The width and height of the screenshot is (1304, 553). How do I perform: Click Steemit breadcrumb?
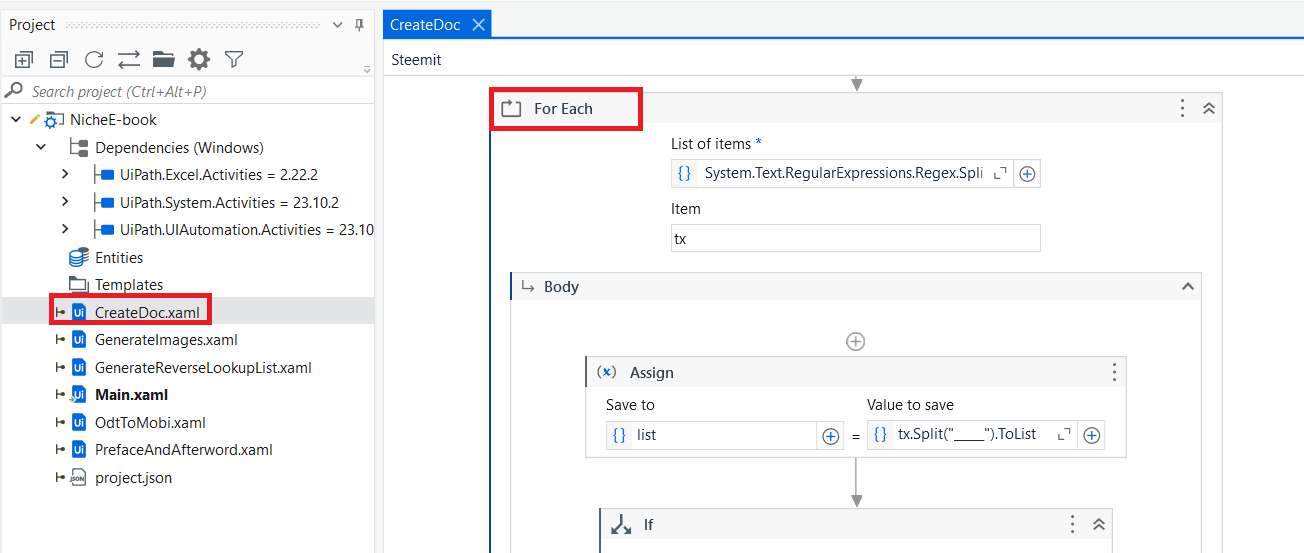click(x=416, y=59)
